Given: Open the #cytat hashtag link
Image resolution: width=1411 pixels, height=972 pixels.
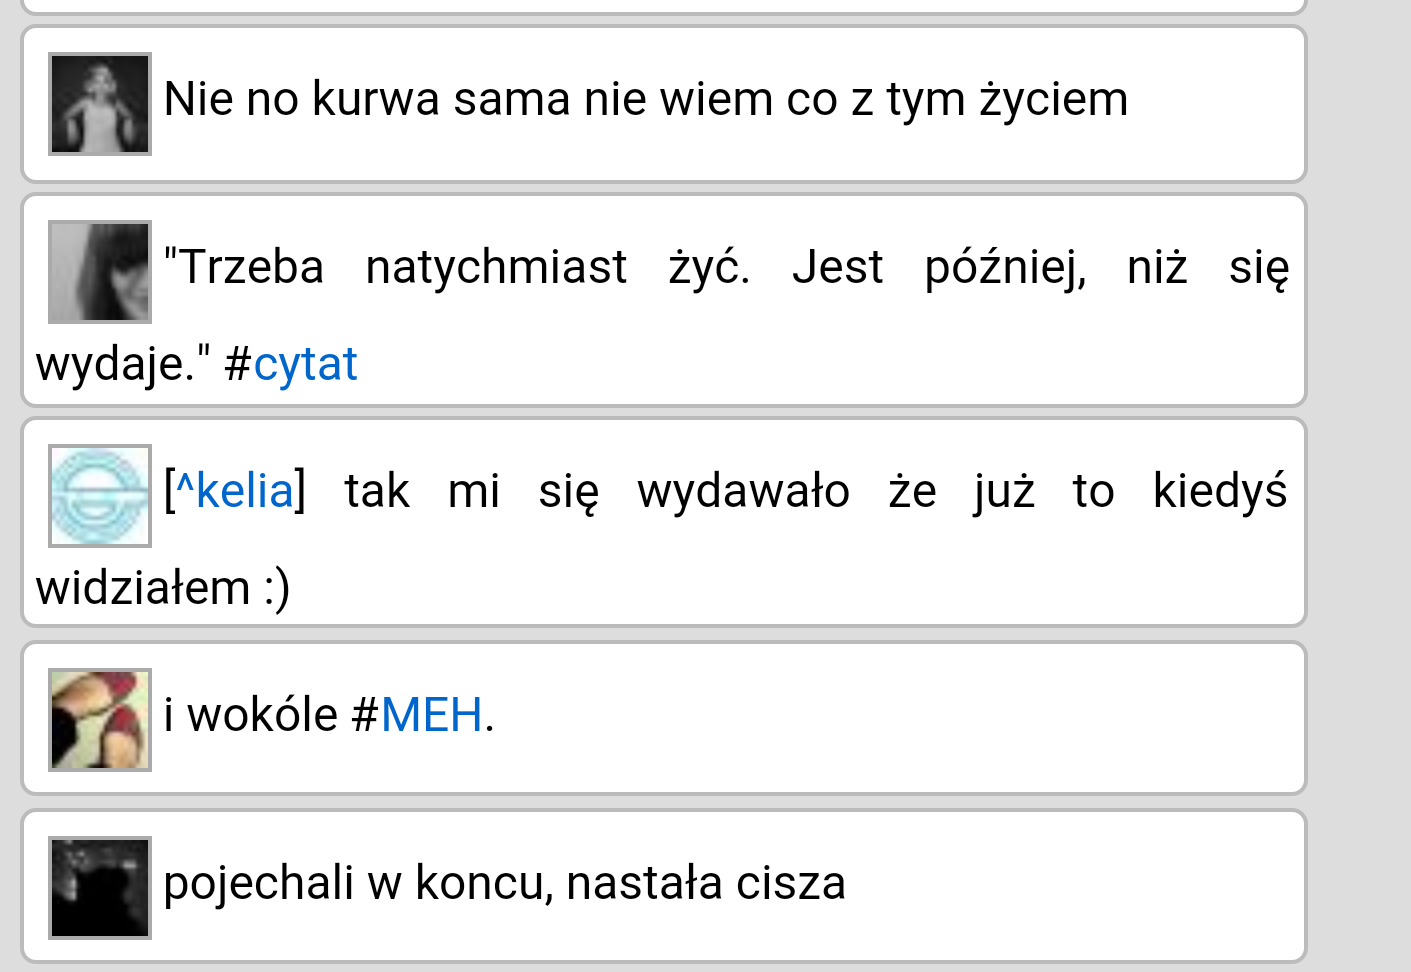Looking at the screenshot, I should point(305,364).
